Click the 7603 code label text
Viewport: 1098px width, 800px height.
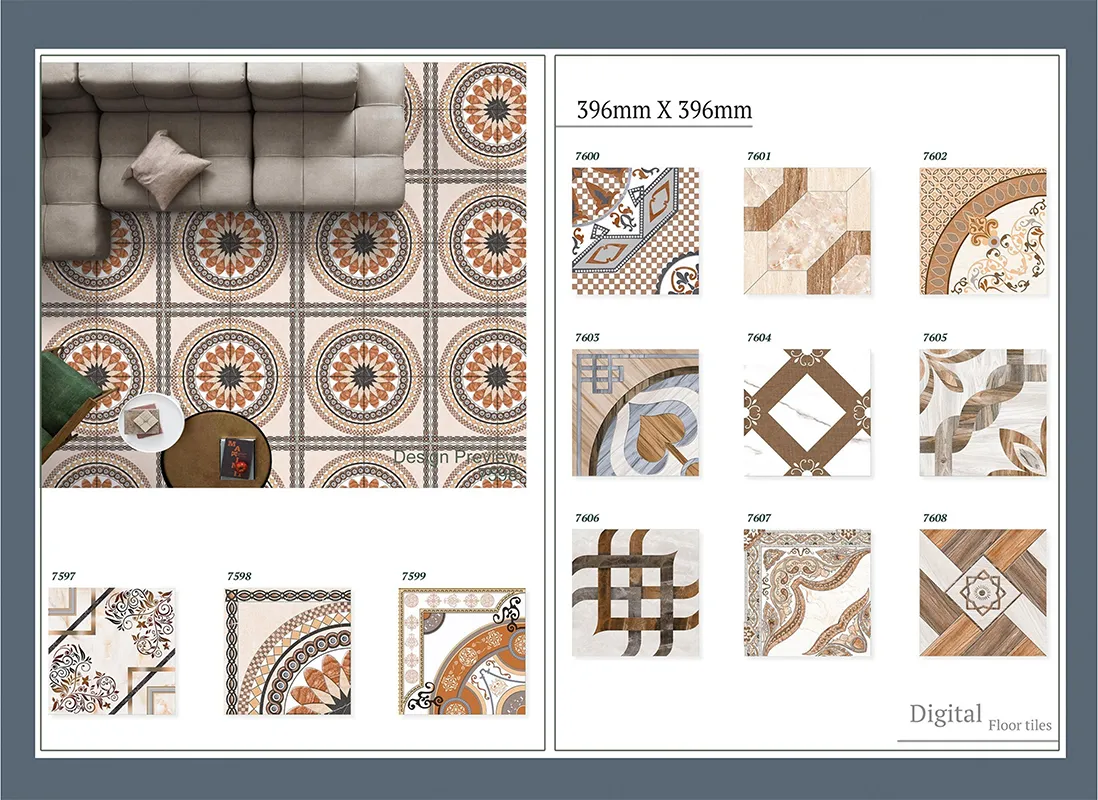point(587,338)
